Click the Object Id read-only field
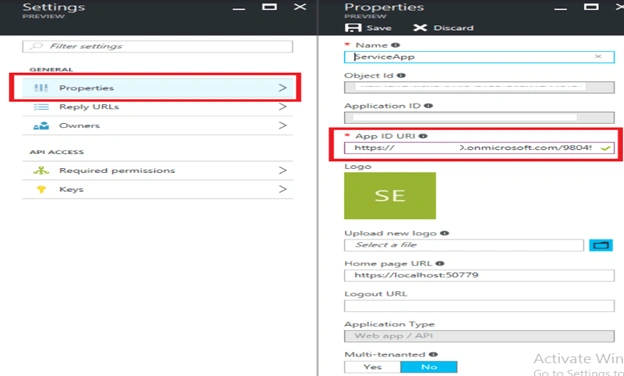624x376 pixels. 479,87
